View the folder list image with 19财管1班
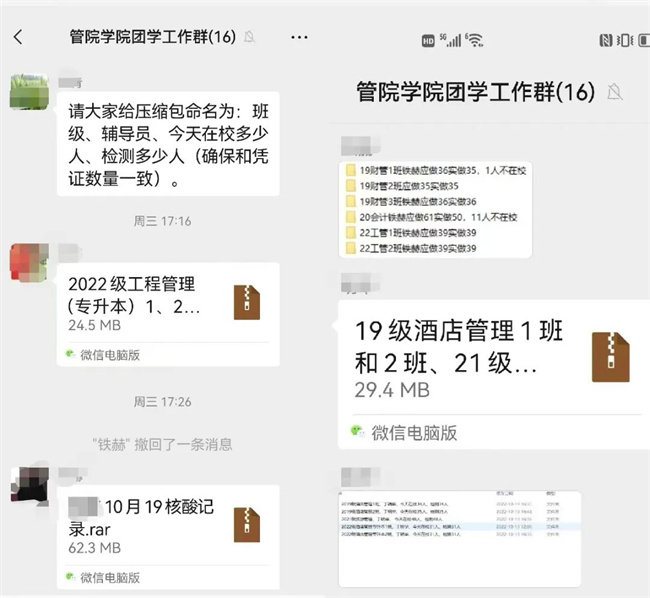650x598 pixels. (434, 208)
